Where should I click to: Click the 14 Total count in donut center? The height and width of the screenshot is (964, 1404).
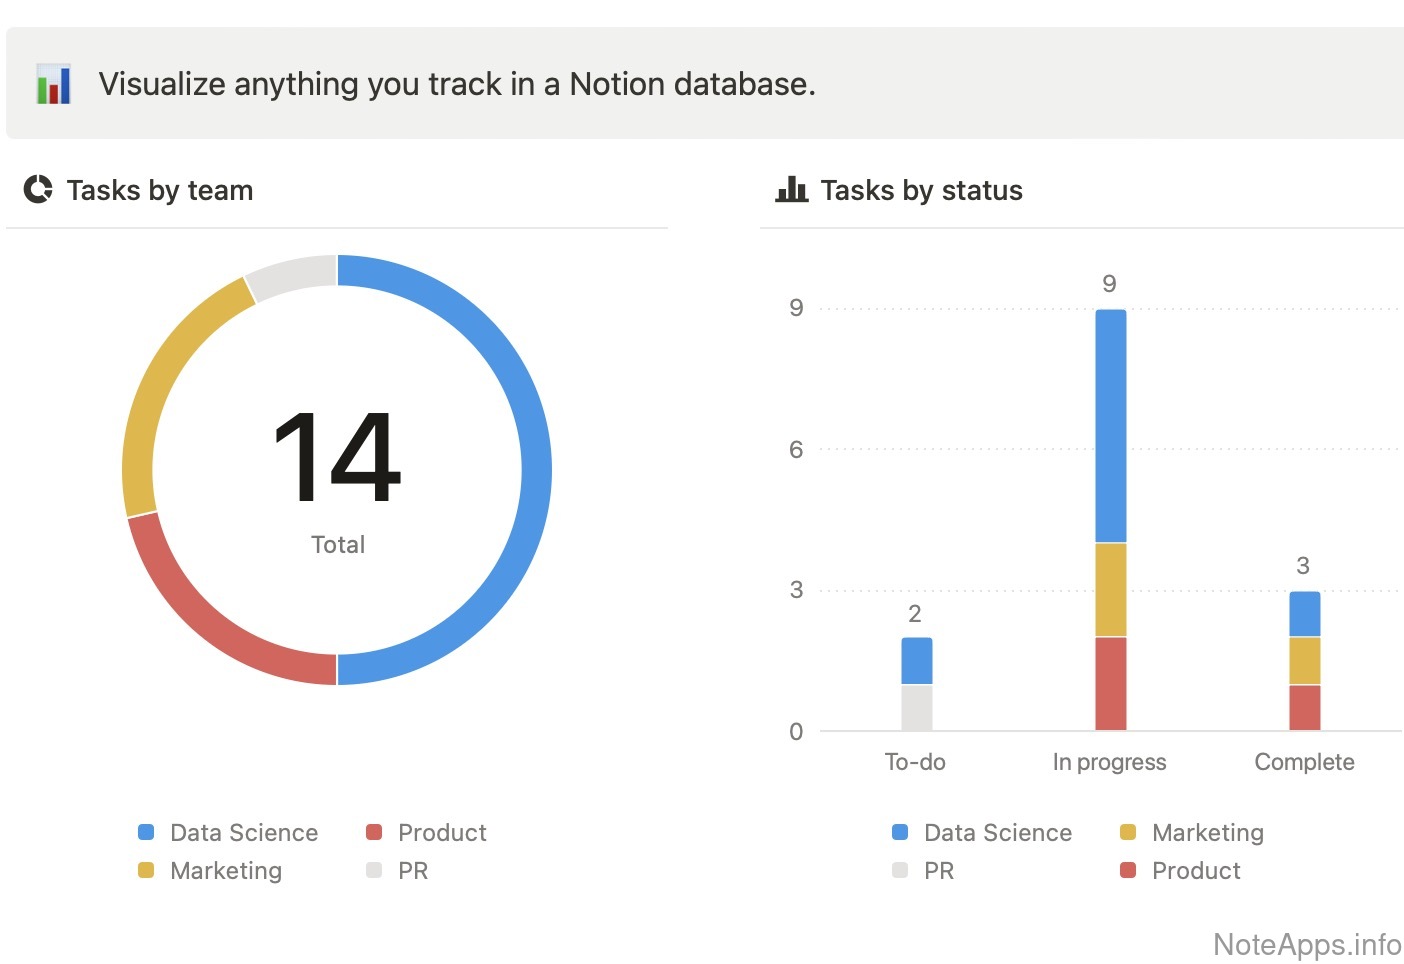(x=337, y=458)
